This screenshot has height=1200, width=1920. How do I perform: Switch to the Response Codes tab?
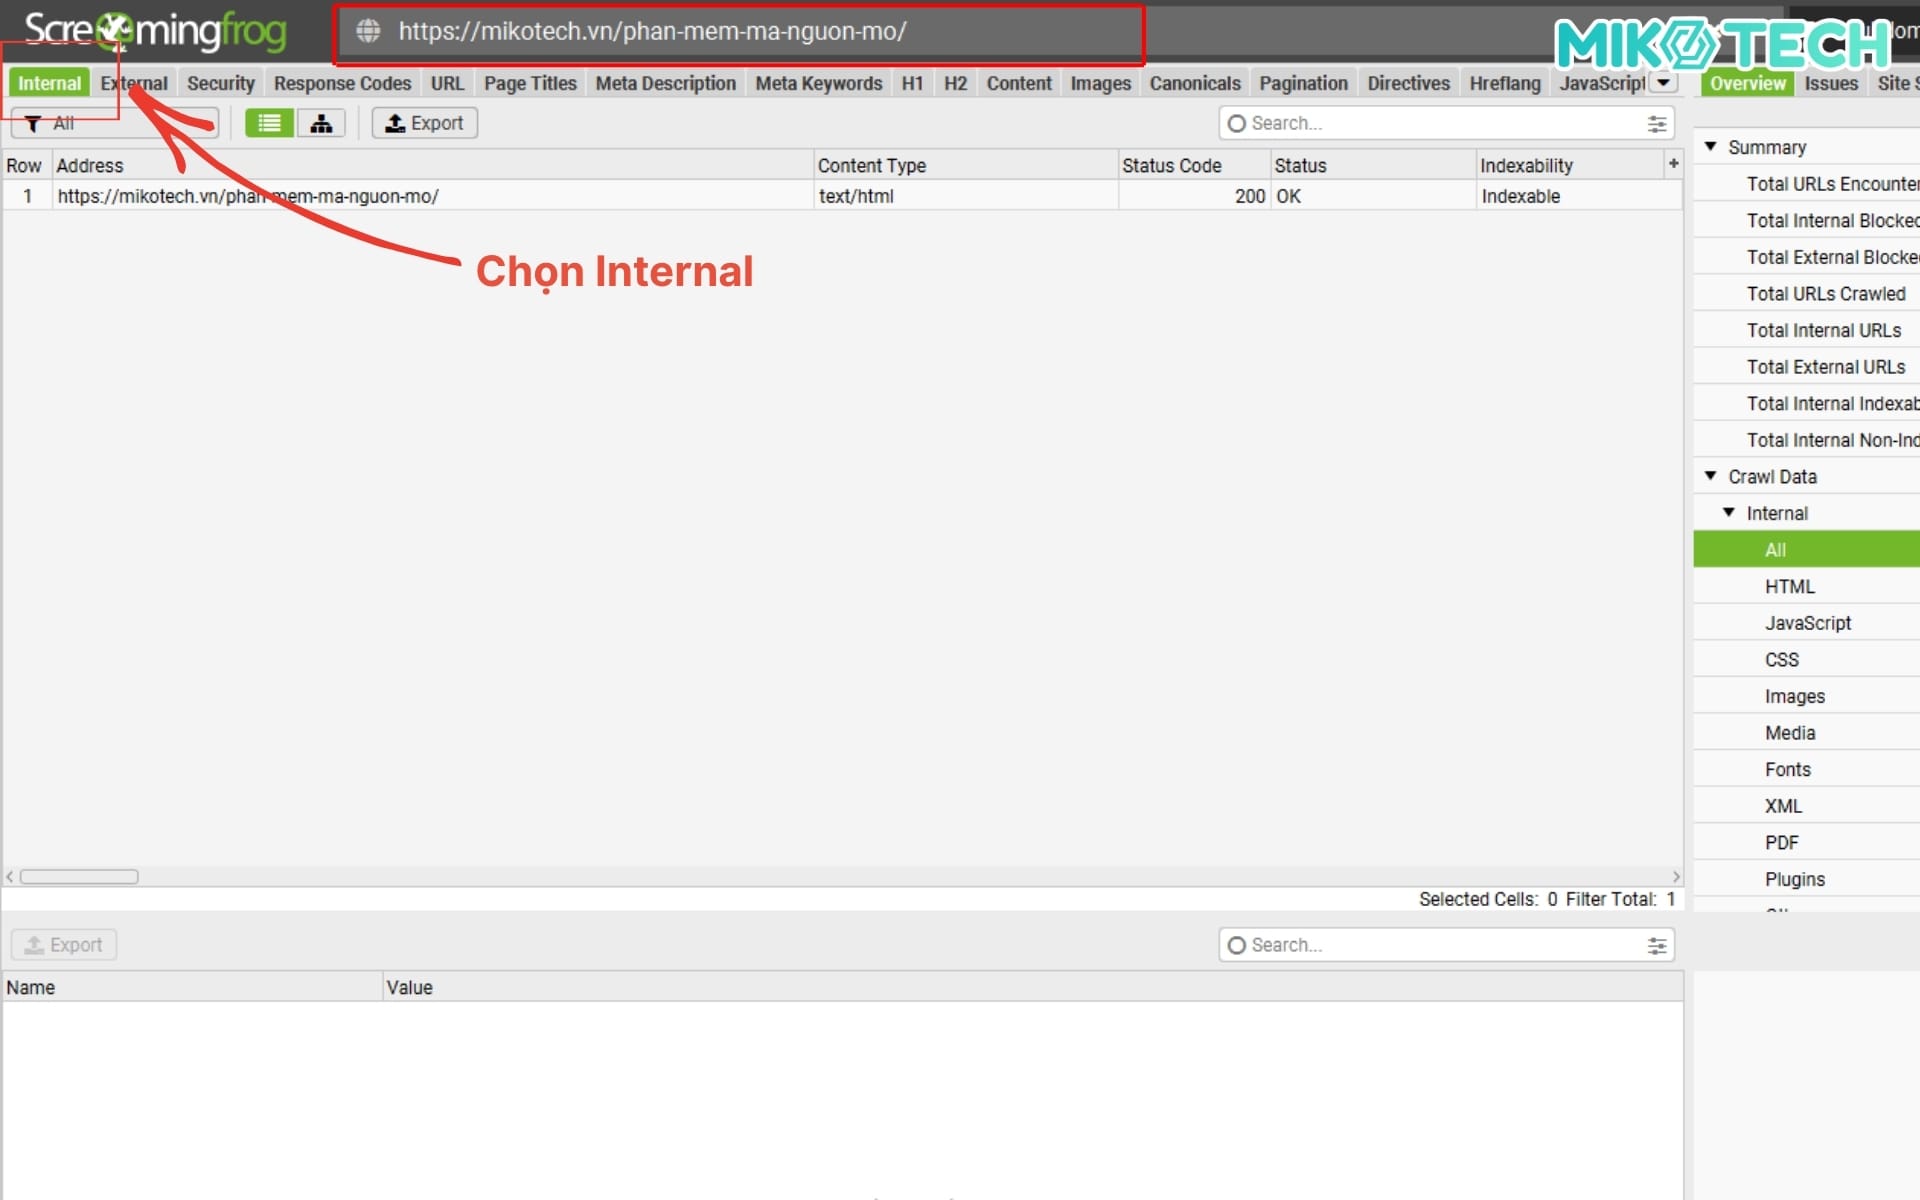pyautogui.click(x=342, y=83)
